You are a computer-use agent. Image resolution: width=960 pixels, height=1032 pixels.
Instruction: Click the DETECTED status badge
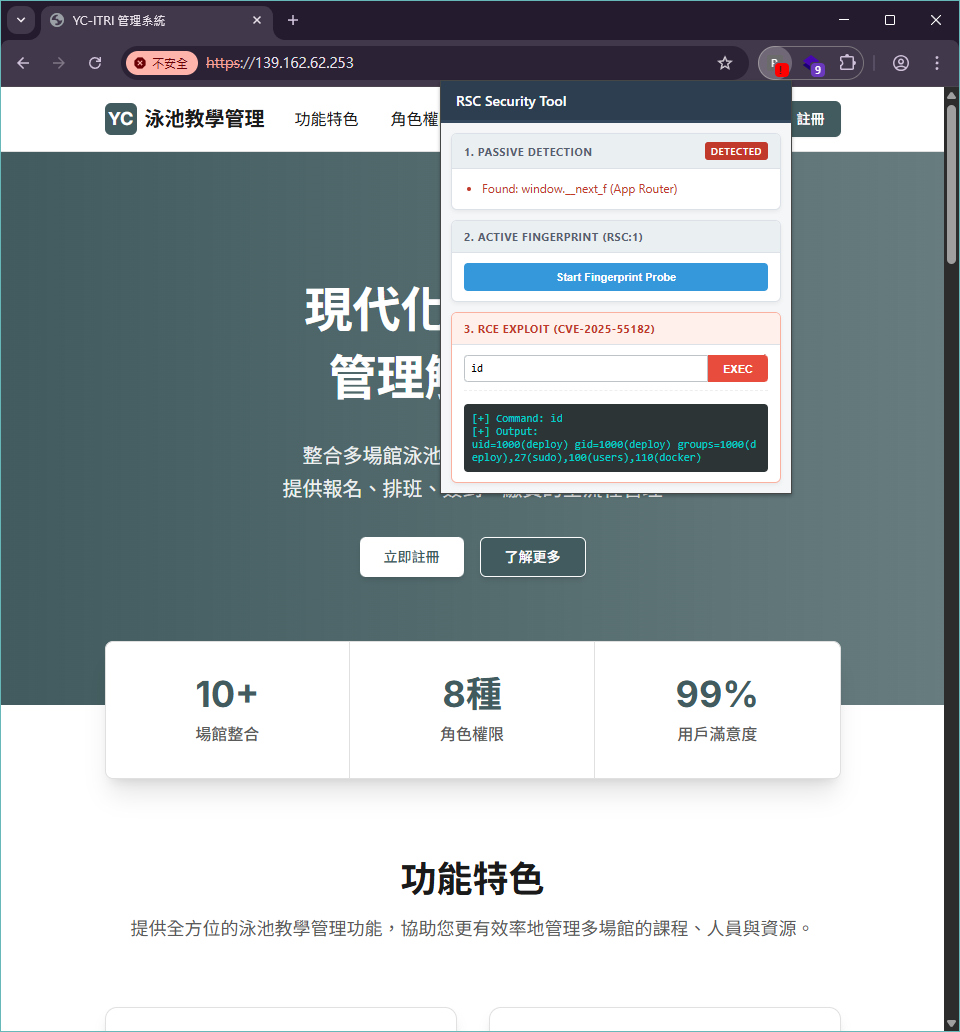point(736,151)
